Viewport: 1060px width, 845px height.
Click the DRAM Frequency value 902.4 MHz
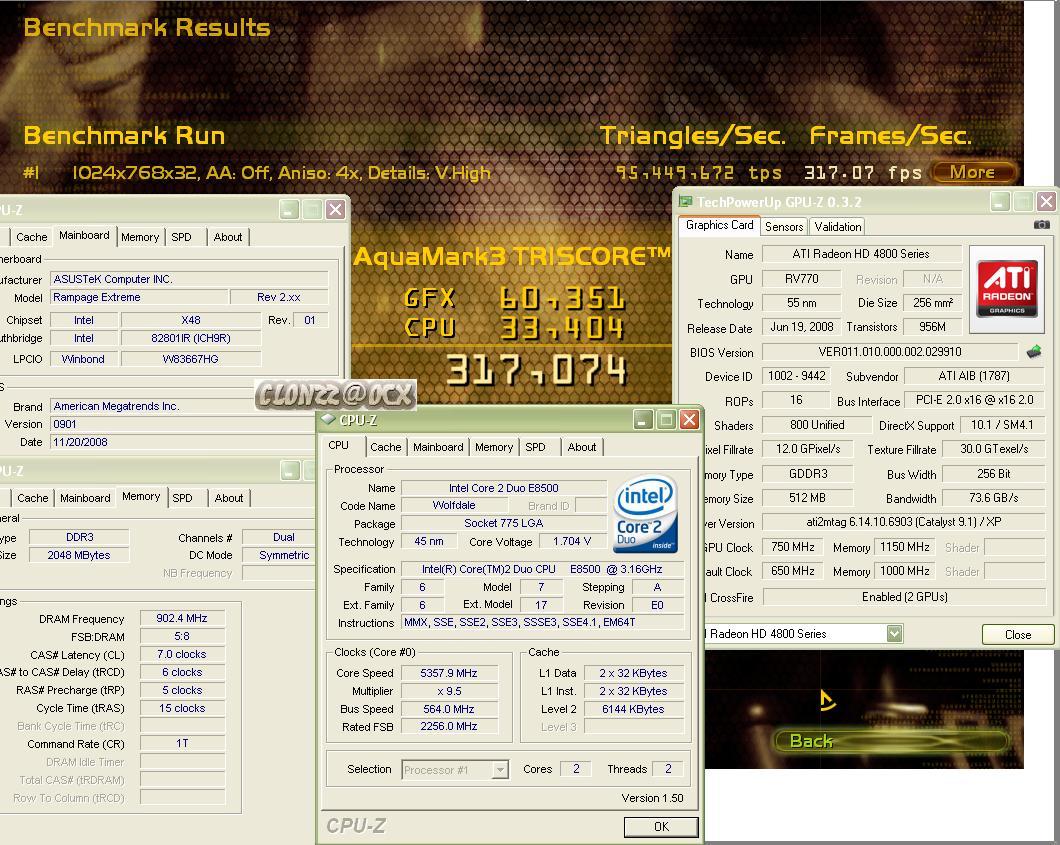182,618
